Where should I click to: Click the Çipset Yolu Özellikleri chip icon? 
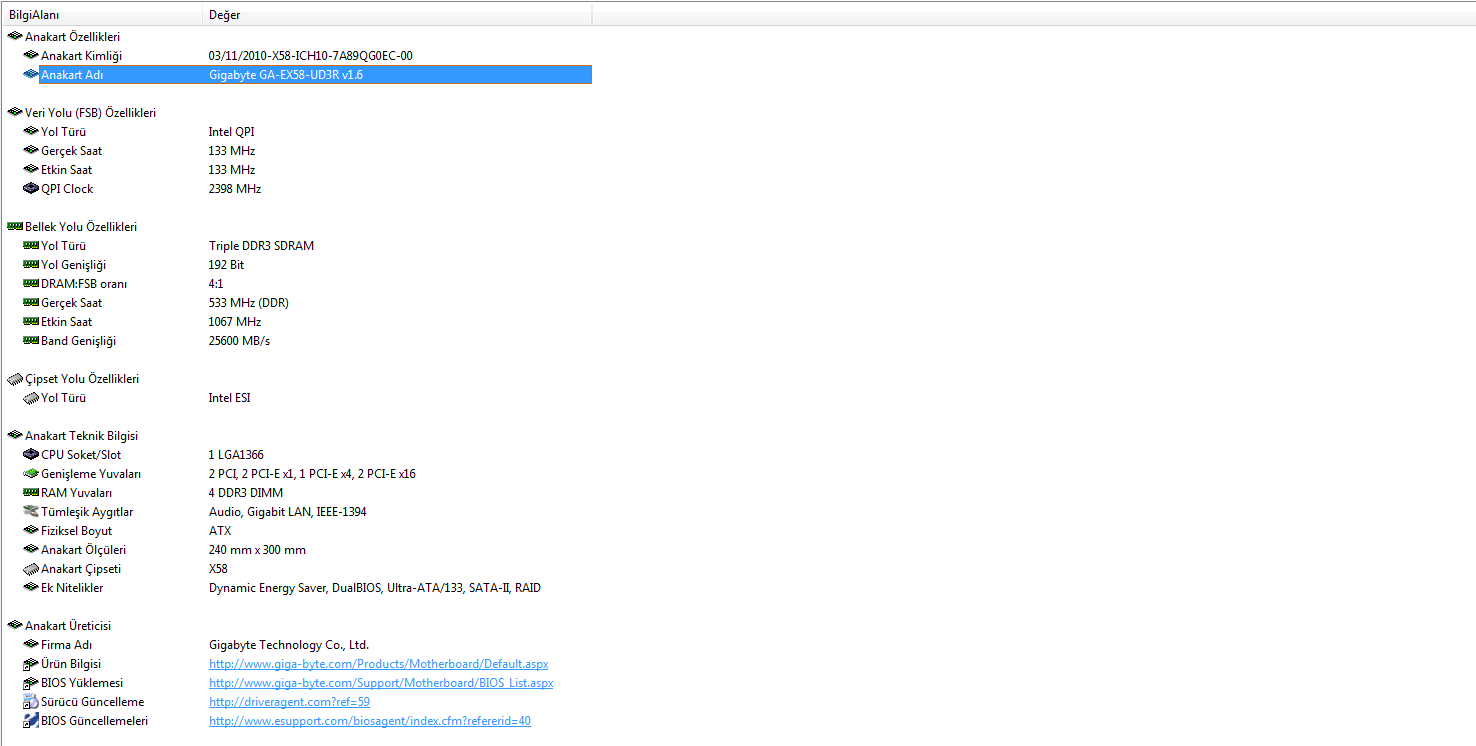click(14, 379)
